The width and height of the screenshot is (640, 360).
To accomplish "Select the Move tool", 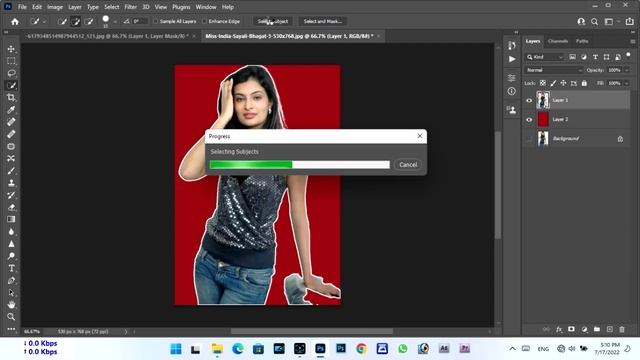I will (x=11, y=49).
